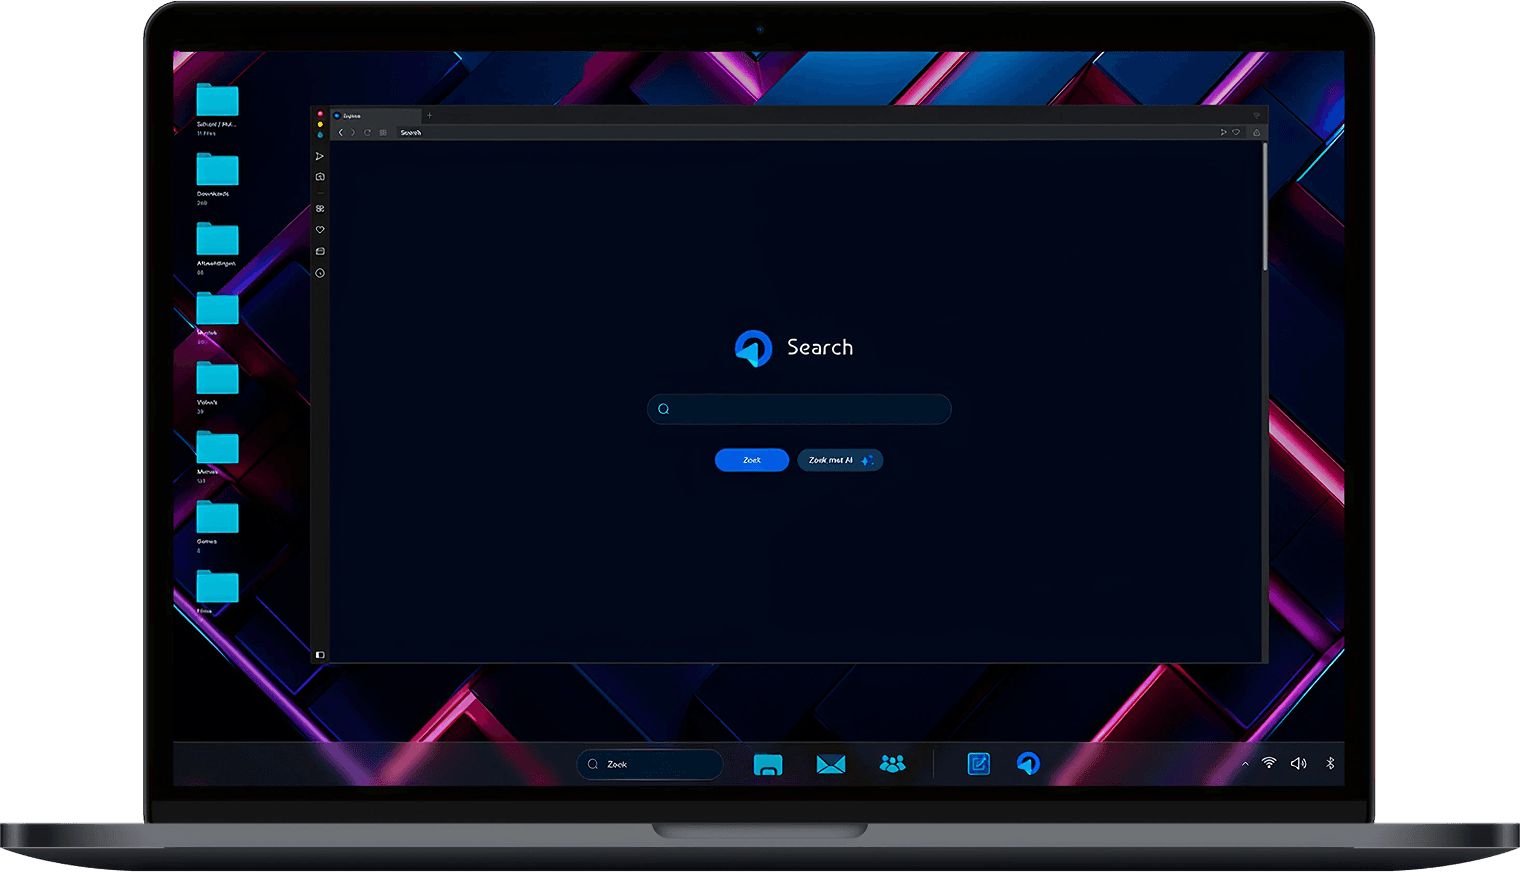Open the workspaces grid icon in browser sidebar

320,209
